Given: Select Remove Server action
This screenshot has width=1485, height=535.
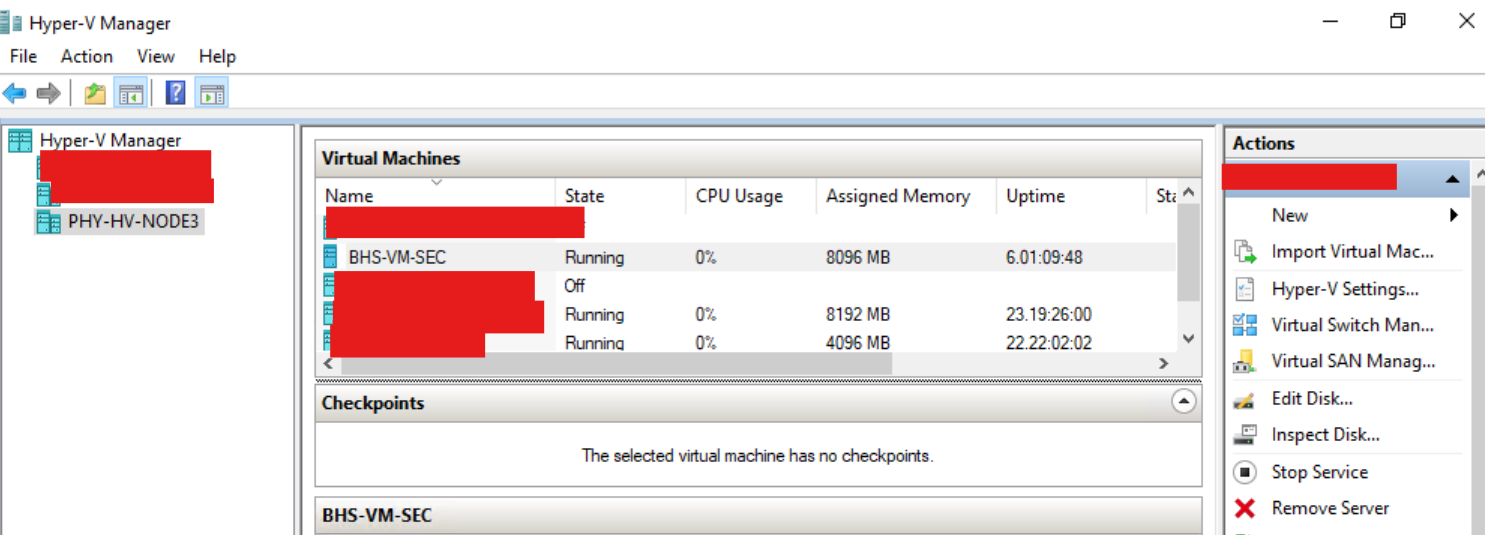Looking at the screenshot, I should tap(1330, 508).
